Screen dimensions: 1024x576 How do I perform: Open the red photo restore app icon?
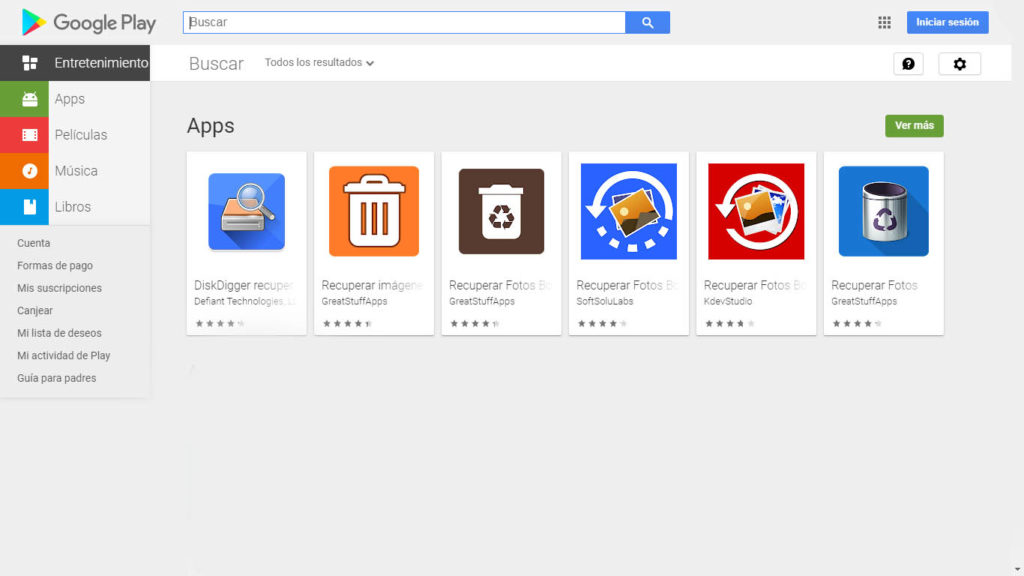[756, 211]
